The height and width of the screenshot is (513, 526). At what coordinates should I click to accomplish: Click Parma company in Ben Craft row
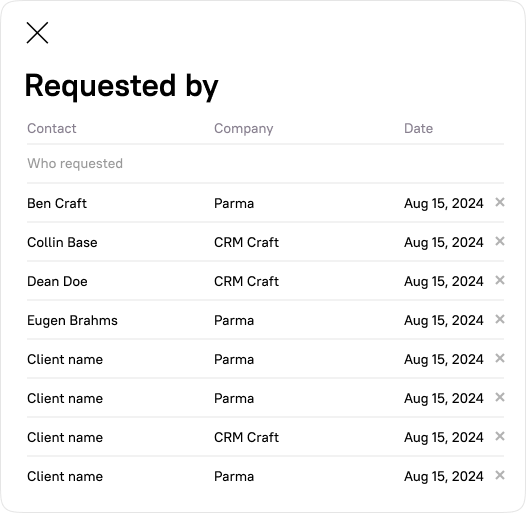pos(234,203)
